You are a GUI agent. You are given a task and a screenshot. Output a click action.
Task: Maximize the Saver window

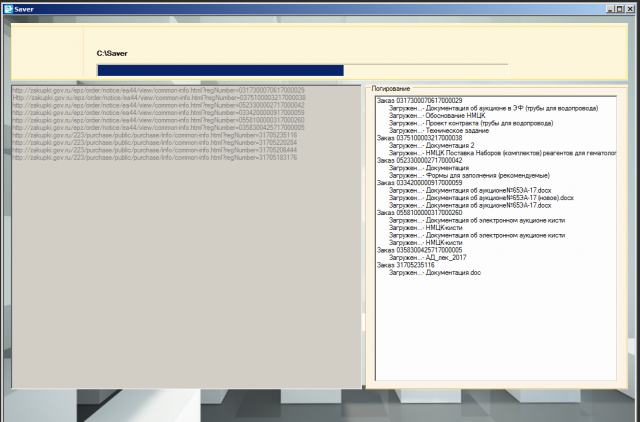[x=620, y=9]
